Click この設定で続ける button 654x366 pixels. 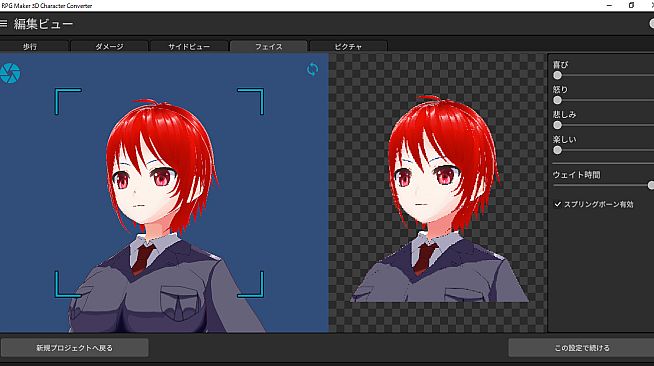click(581, 348)
